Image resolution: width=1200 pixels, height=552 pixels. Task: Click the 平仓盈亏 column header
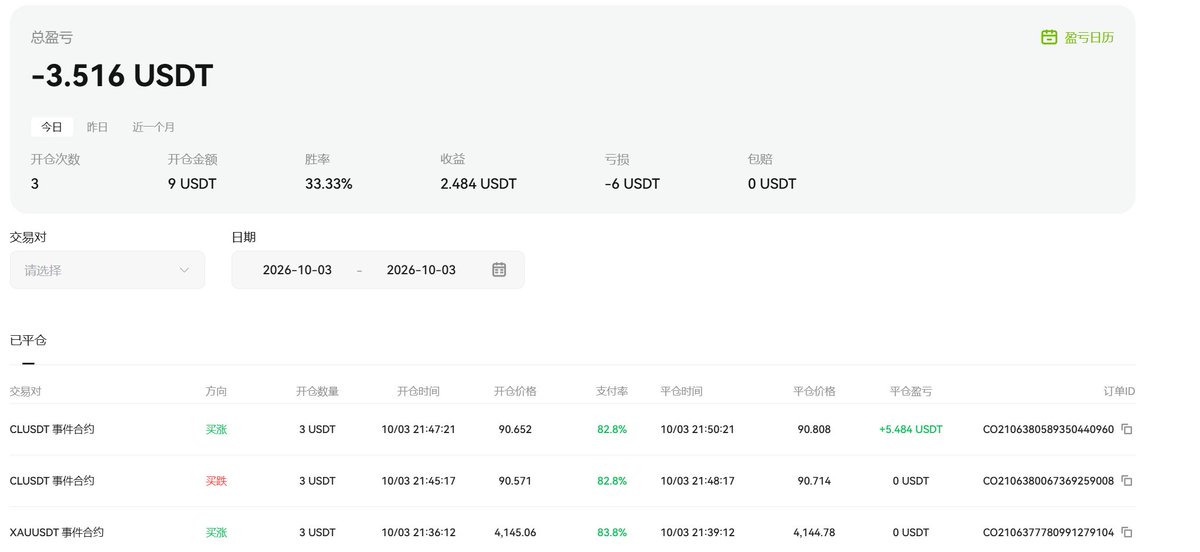click(x=911, y=391)
